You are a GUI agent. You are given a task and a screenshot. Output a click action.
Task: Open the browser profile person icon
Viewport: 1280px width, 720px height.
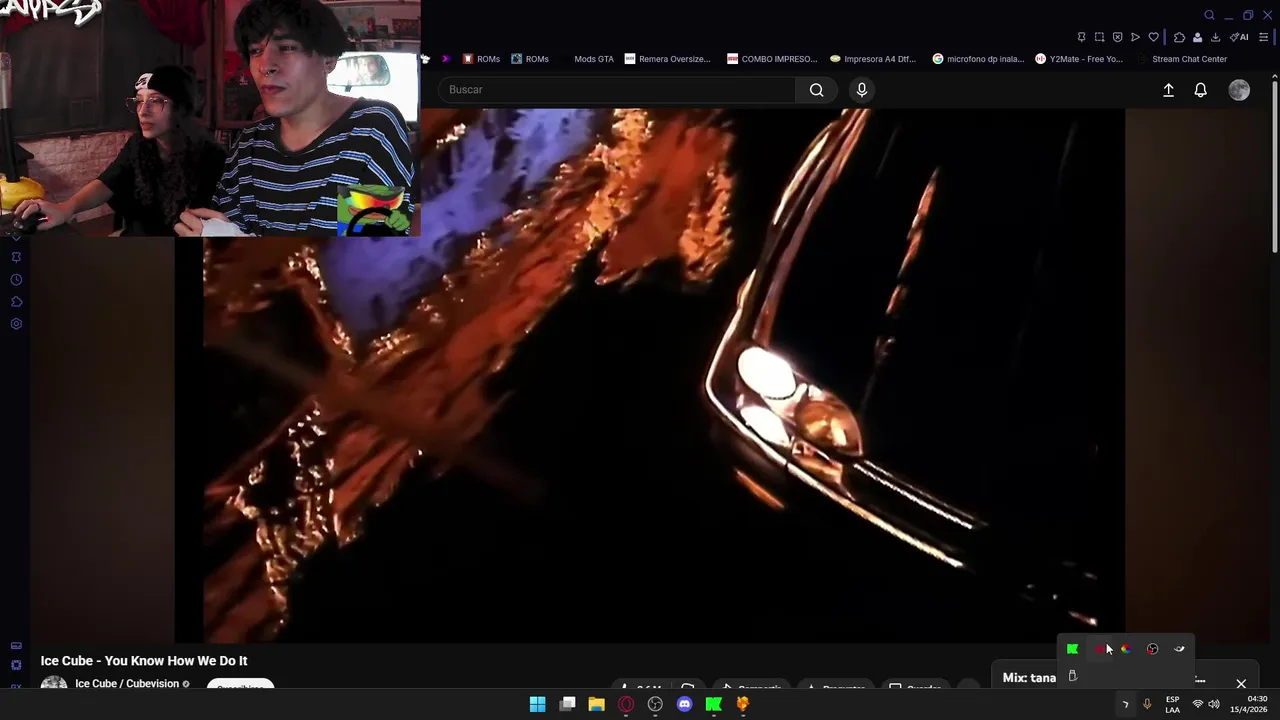pyautogui.click(x=1197, y=37)
